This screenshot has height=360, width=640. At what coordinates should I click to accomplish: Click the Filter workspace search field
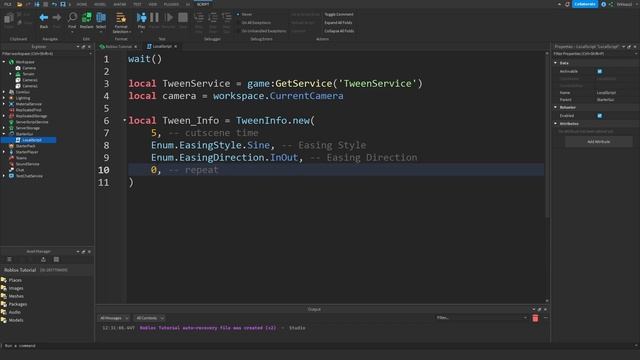pos(47,53)
